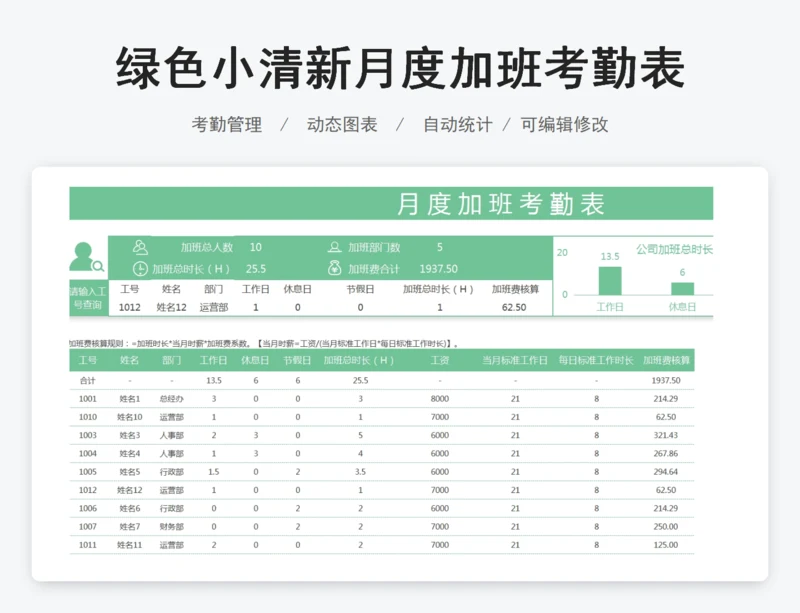Image resolution: width=800 pixels, height=613 pixels.
Task: Select the 姓名10 name cell
Action: pos(130,417)
